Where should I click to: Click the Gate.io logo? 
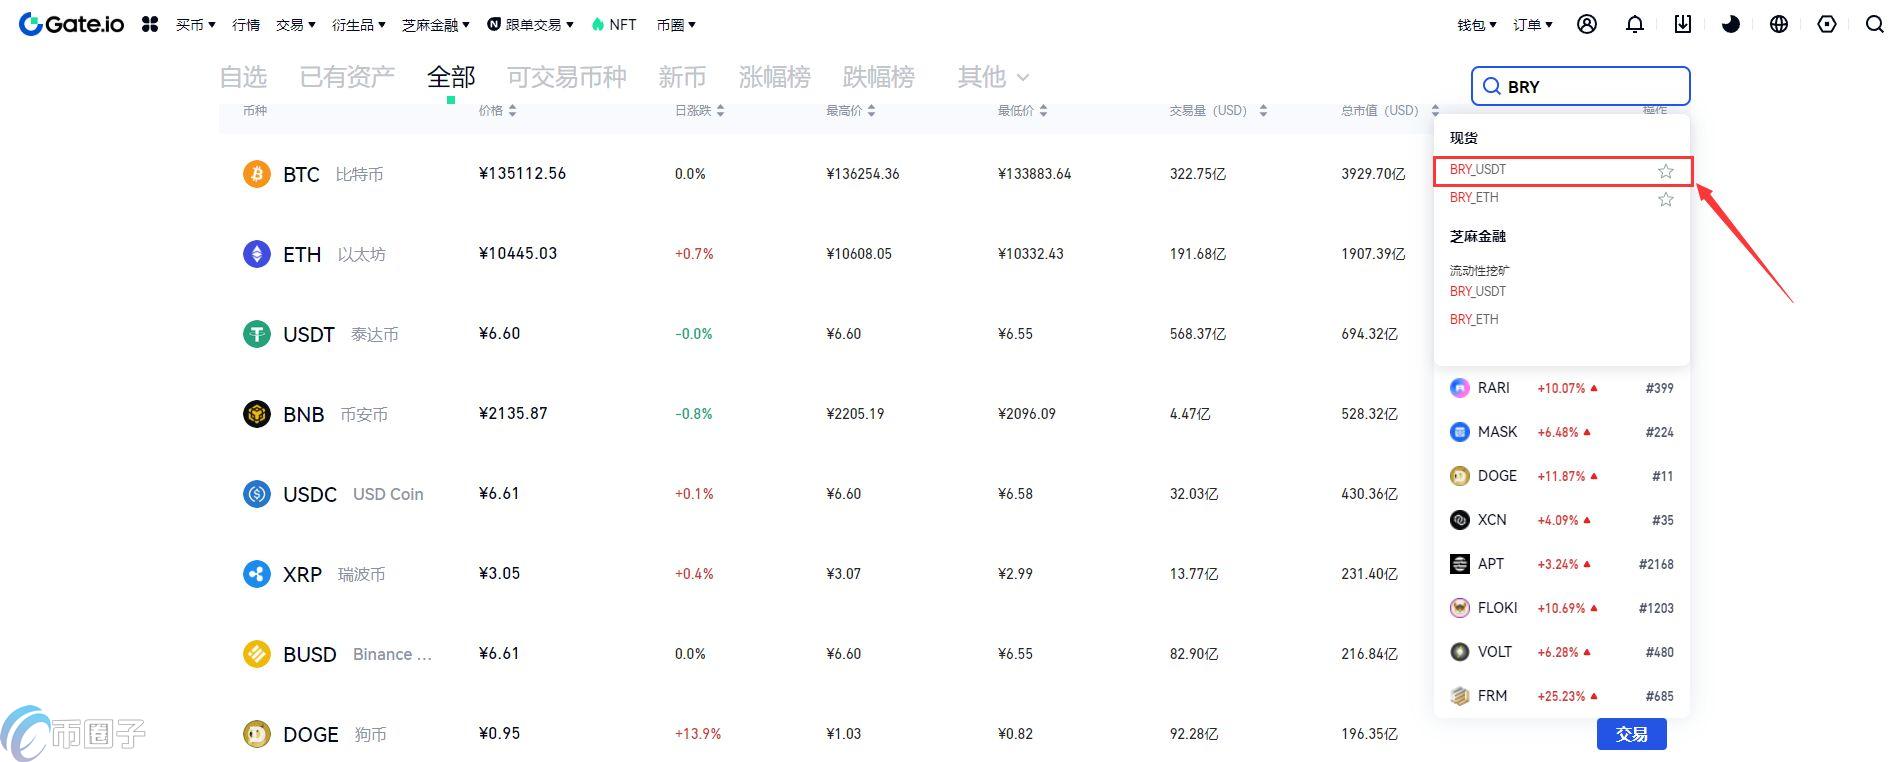coord(72,24)
